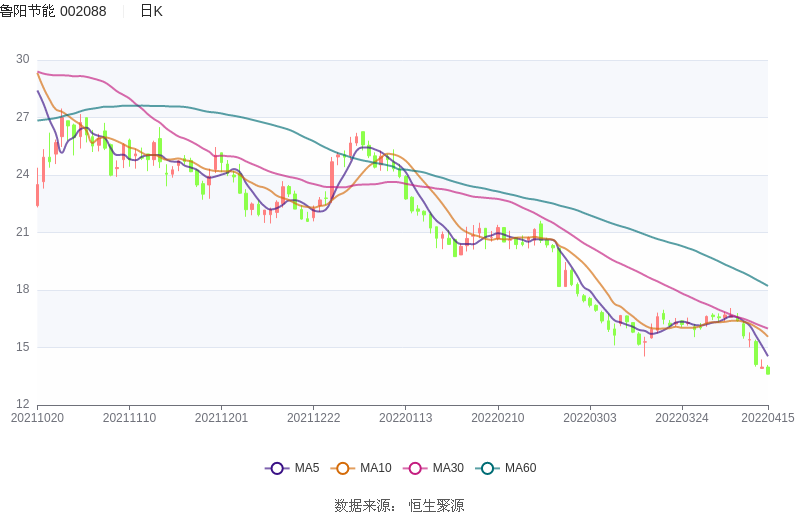Screen dimensions: 800x517
Task: Click the teal MA60 legend circle marker
Action: (x=488, y=468)
